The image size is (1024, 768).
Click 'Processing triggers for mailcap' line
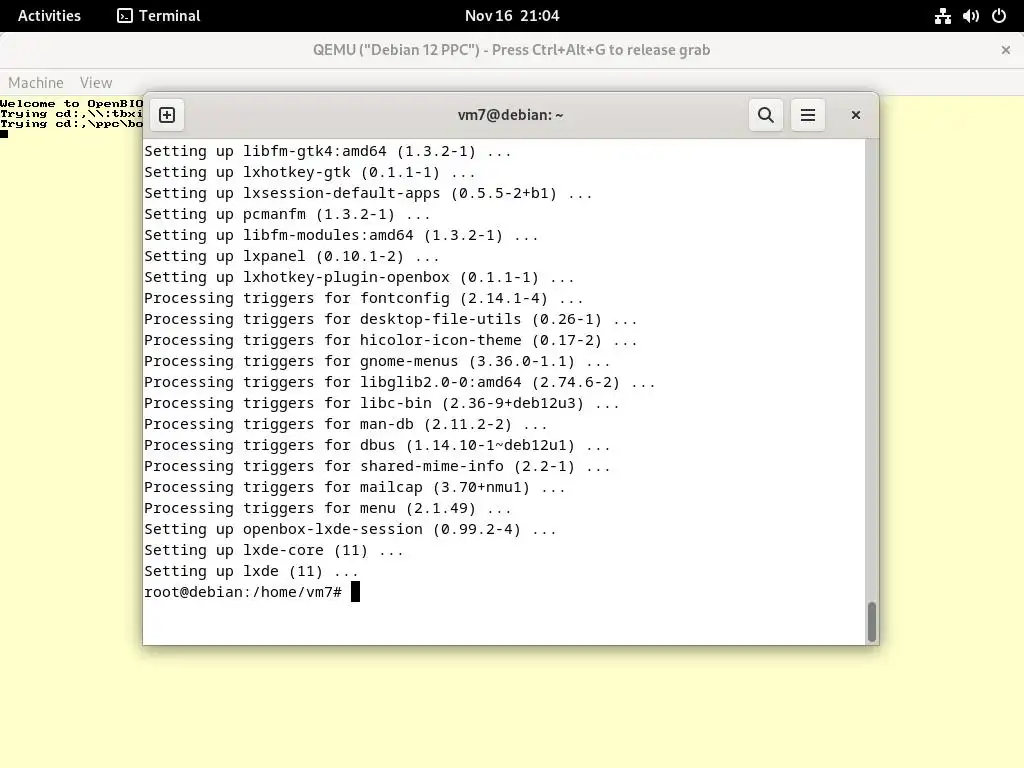355,488
